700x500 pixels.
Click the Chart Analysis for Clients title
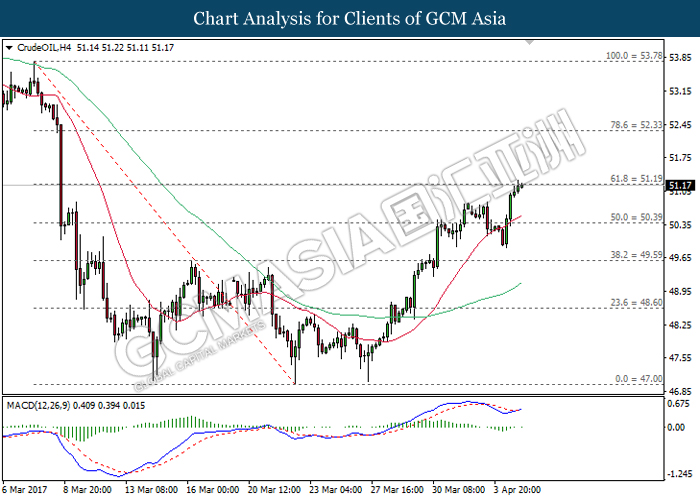pyautogui.click(x=350, y=19)
